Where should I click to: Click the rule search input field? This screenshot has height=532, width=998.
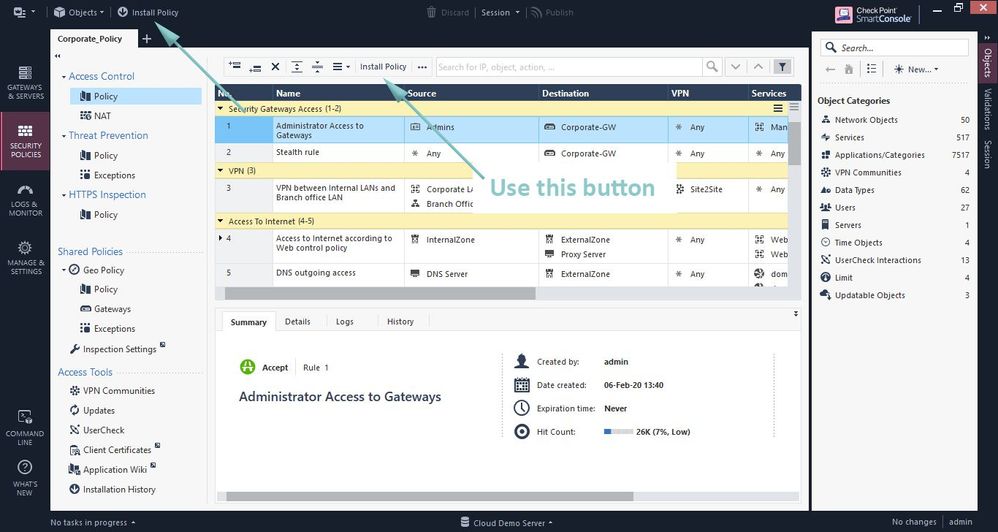[568, 67]
